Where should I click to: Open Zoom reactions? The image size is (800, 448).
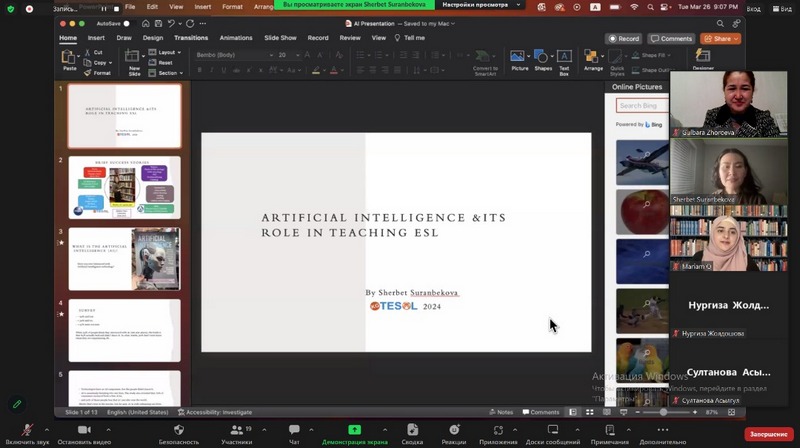pos(454,431)
